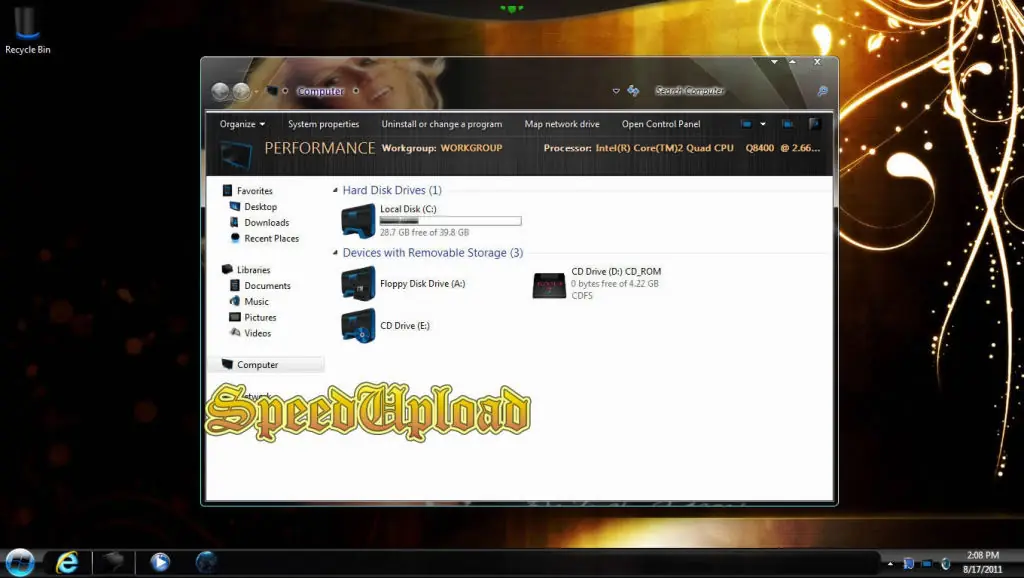Click Open Control Panel
The width and height of the screenshot is (1024, 578).
coord(661,124)
